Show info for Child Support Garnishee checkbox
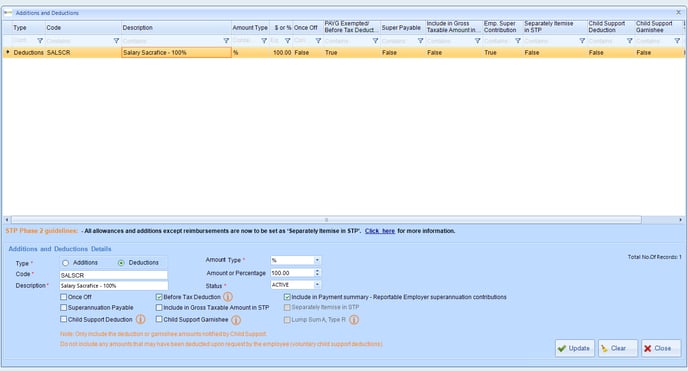The width and height of the screenshot is (688, 371). [x=236, y=320]
